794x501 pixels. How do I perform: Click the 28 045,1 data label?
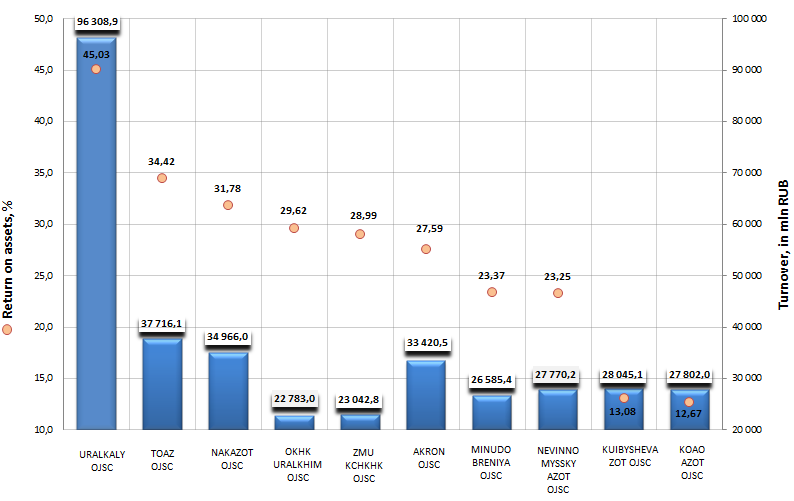622,375
